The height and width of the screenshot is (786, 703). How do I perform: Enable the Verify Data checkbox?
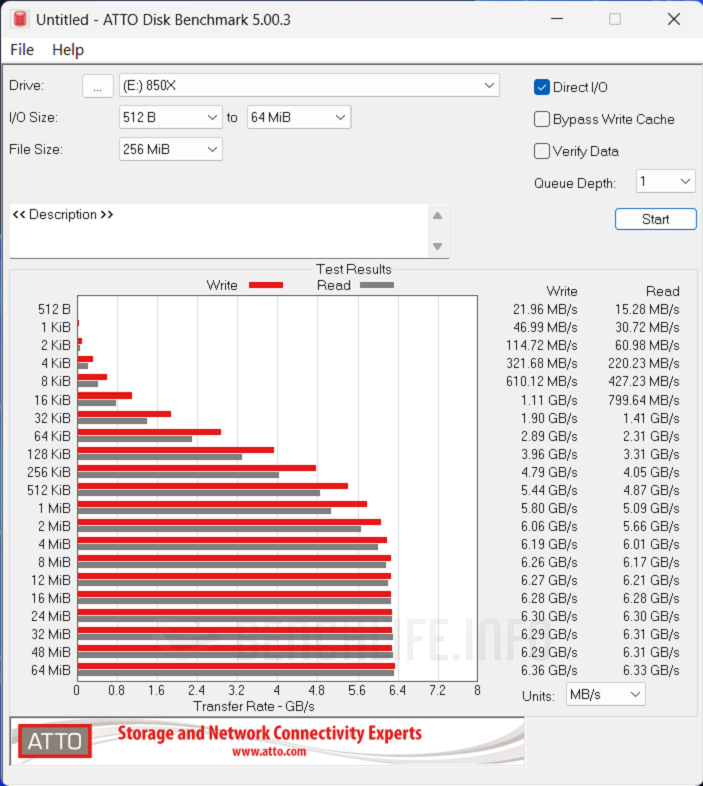point(542,151)
